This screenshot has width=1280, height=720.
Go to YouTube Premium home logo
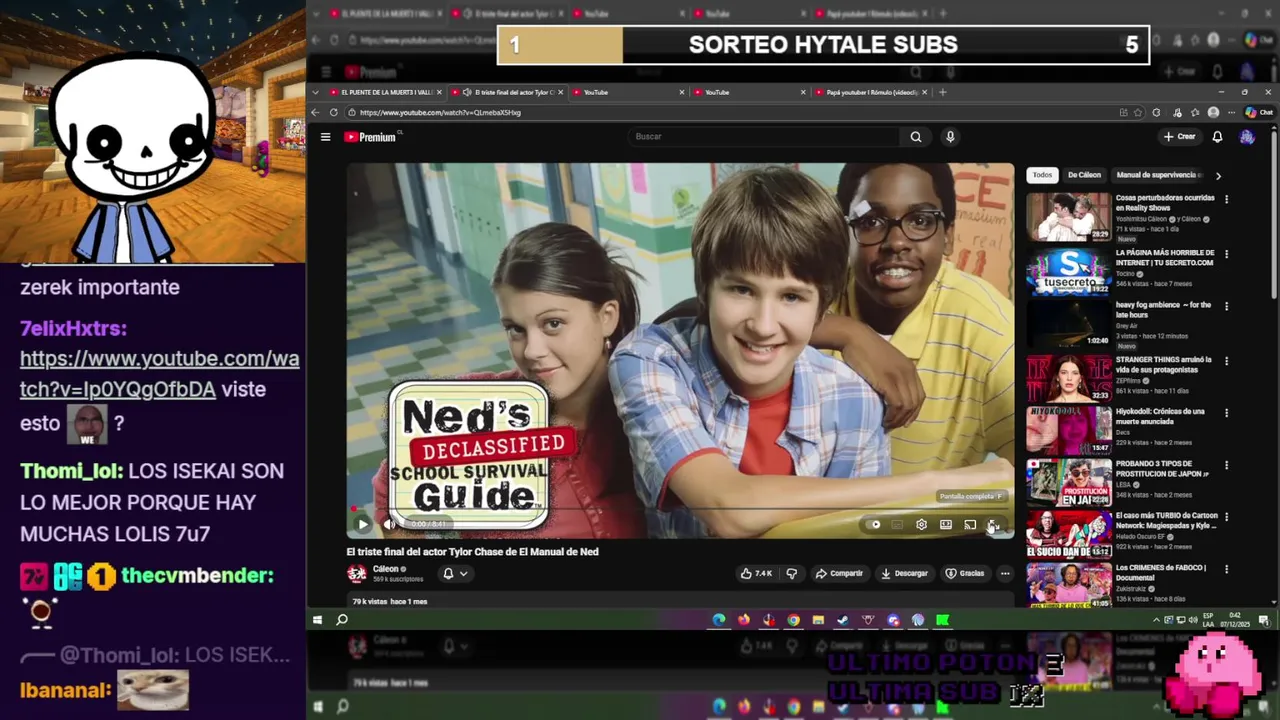pos(370,137)
